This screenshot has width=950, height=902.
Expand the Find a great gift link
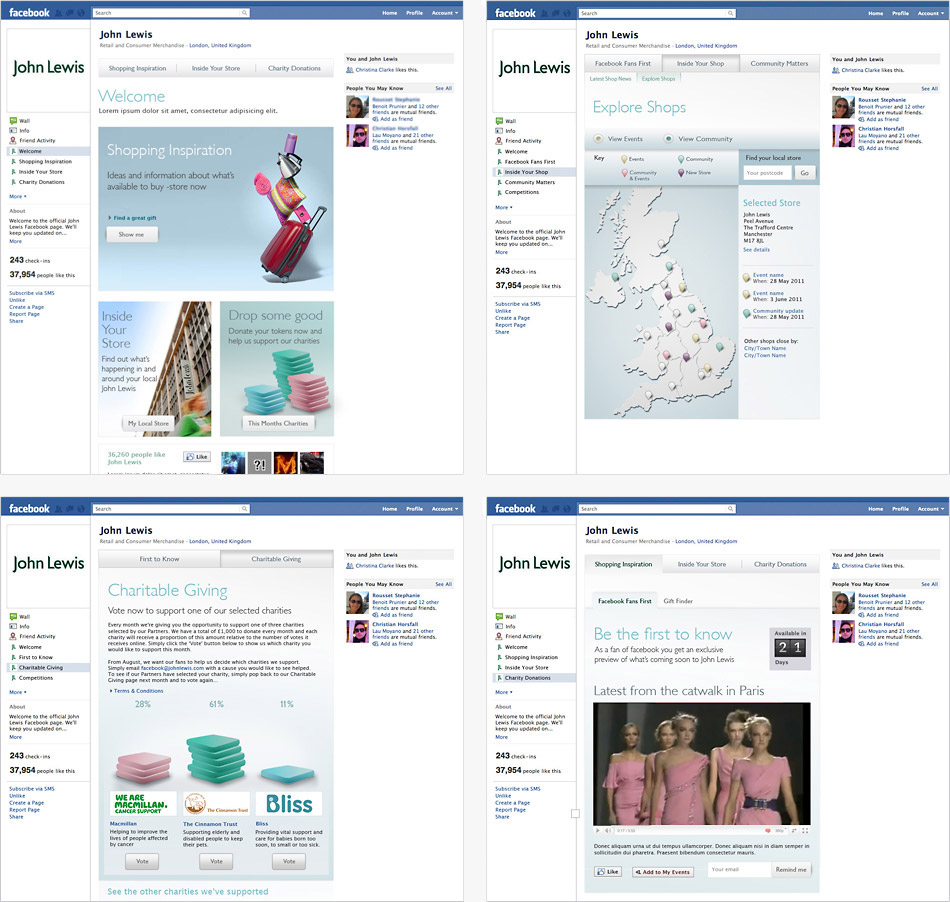point(132,217)
